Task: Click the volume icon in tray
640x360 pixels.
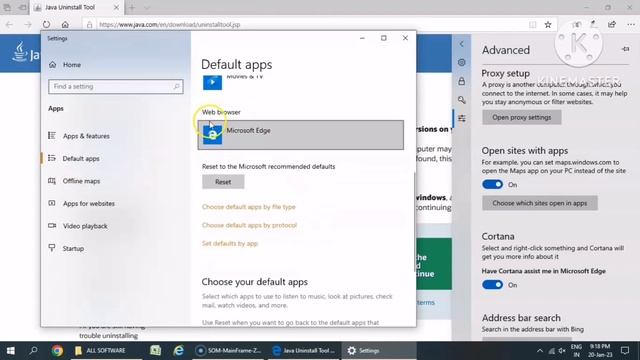Action: tap(562, 351)
